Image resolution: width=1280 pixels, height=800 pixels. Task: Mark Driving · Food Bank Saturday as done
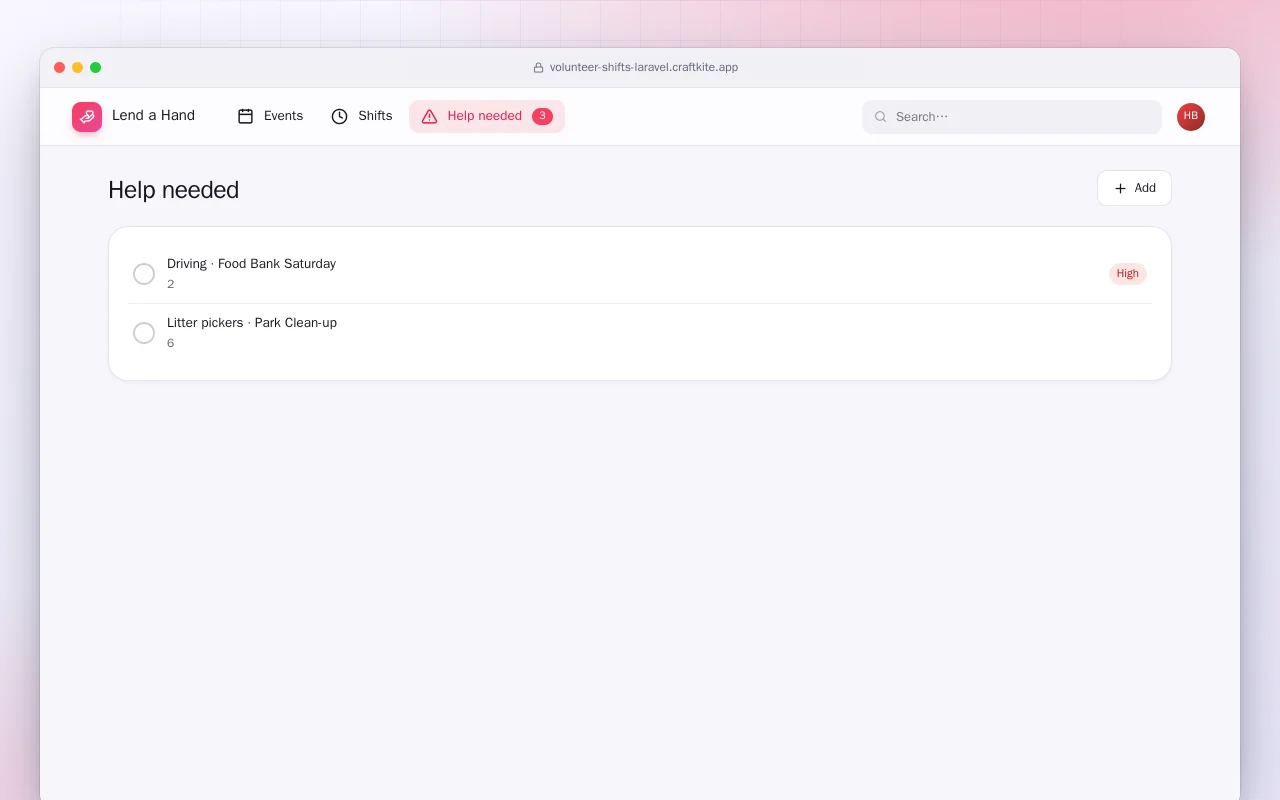(144, 274)
